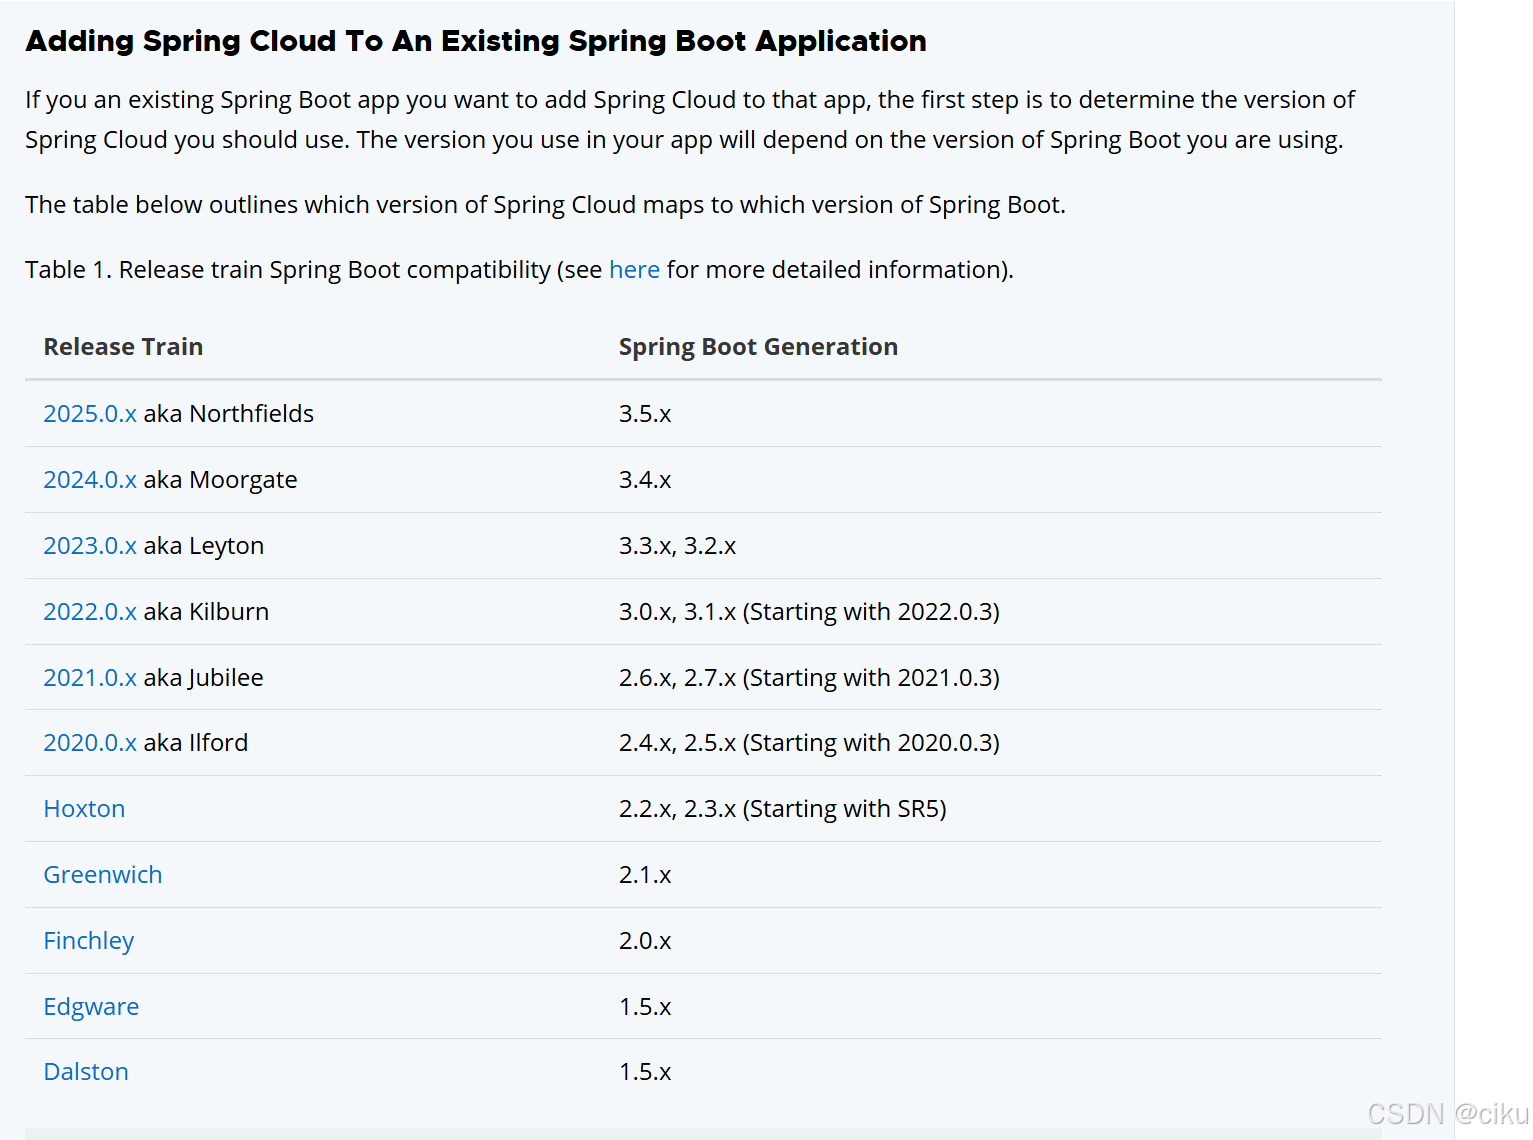
Task: Click '2.2.x, 2.3.x (Starting with SR5)' cell
Action: pyautogui.click(x=783, y=809)
